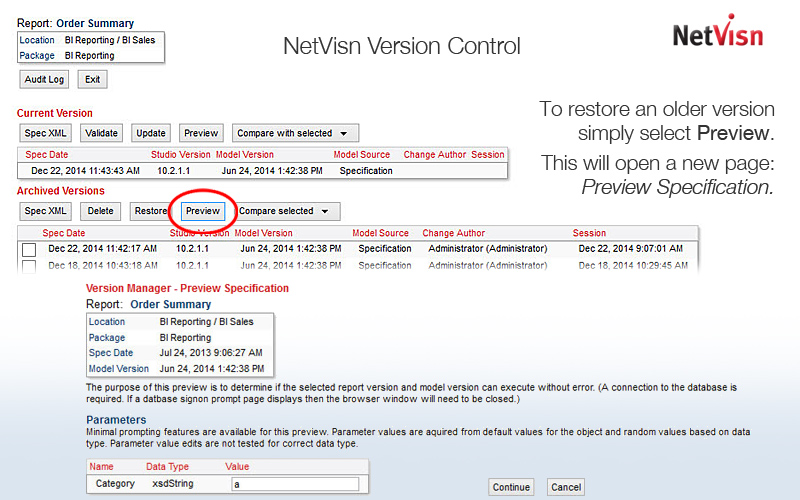Click archived Model Source column header
The width and height of the screenshot is (800, 500).
click(381, 233)
